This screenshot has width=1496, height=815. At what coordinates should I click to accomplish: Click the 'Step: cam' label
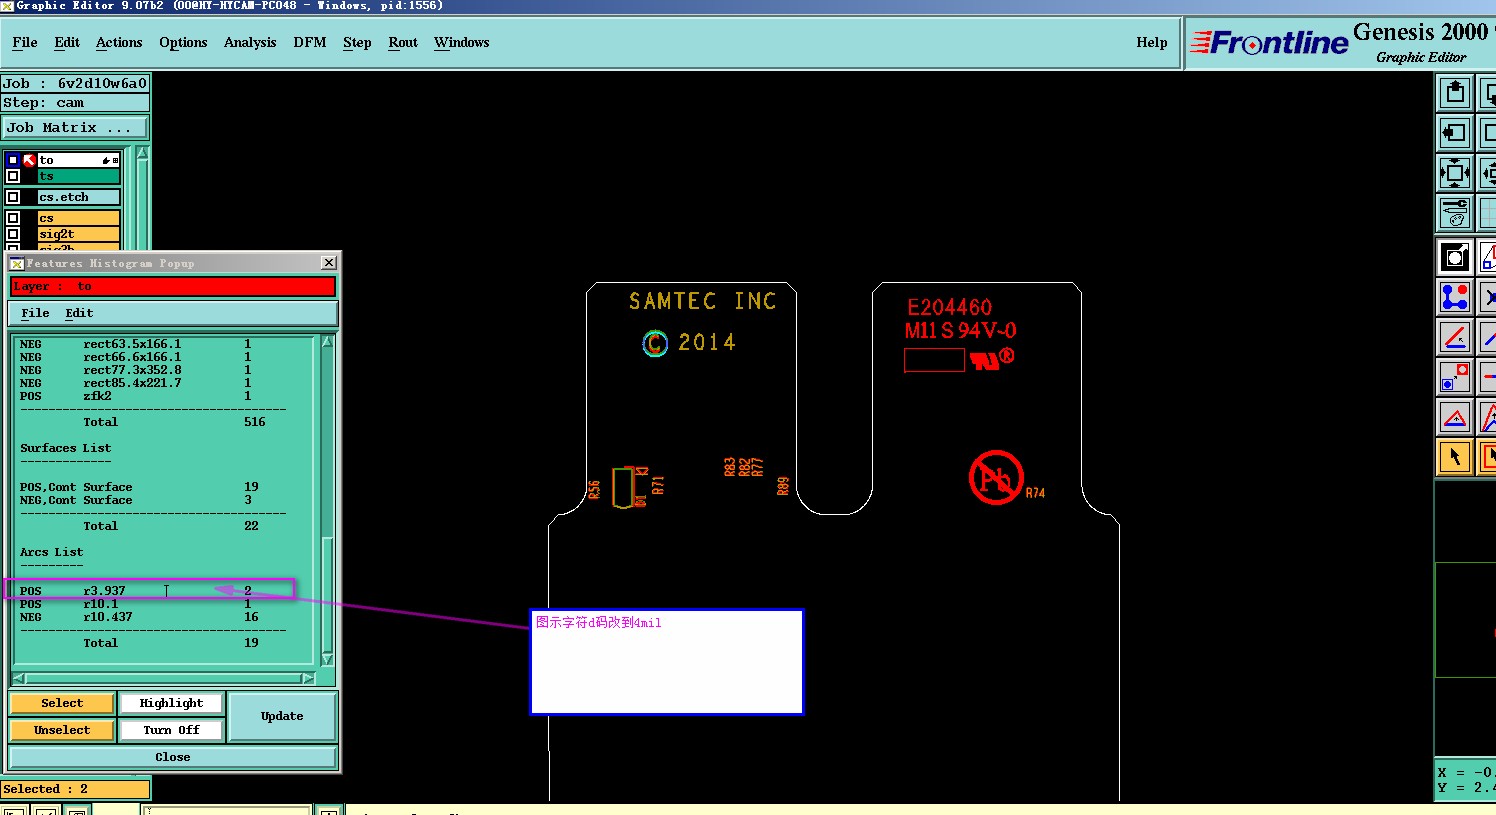point(75,102)
